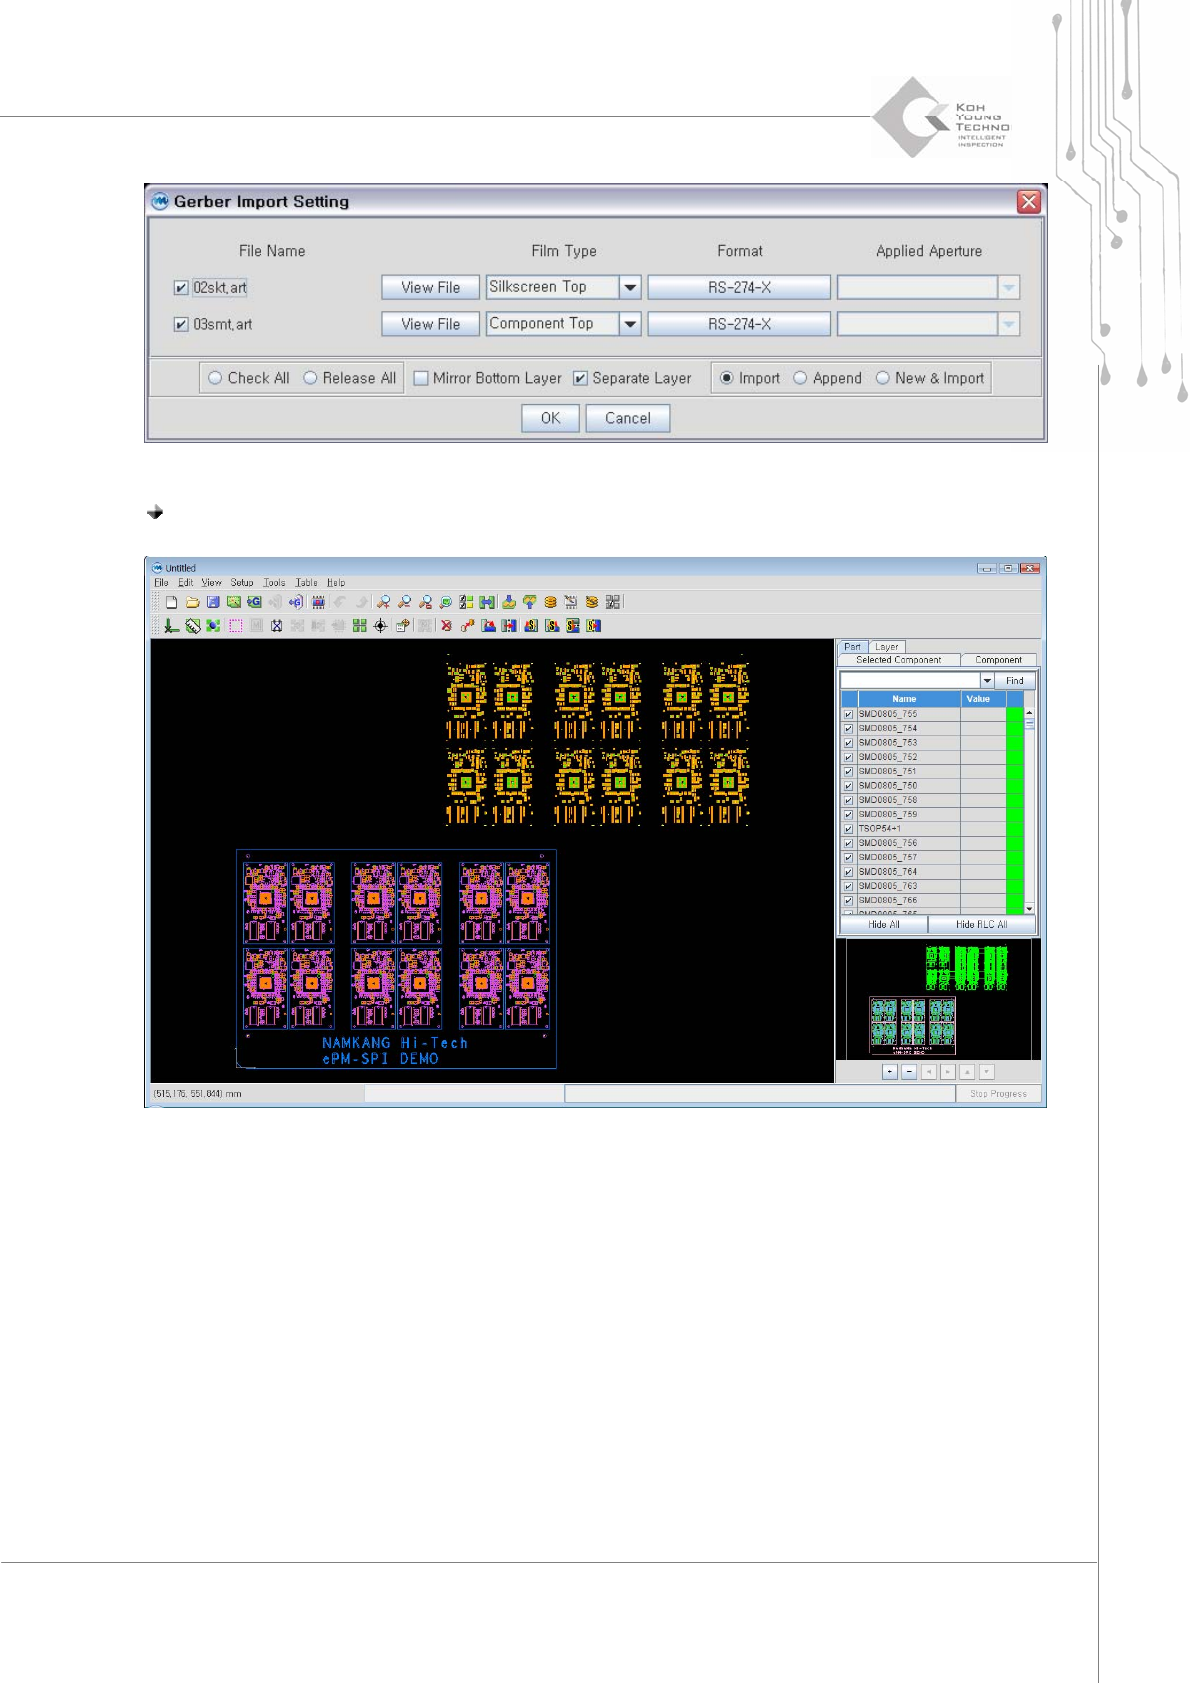Open Applied Aperture dropdown for 02skt.art

(1008, 288)
